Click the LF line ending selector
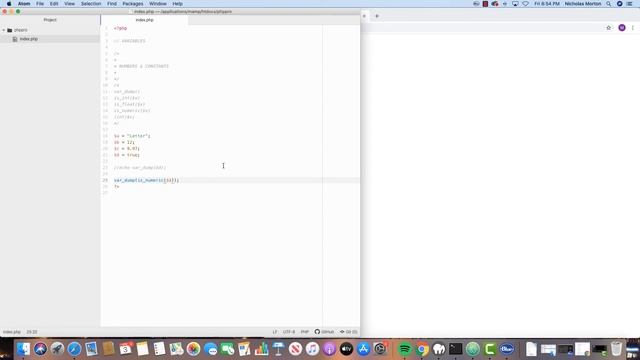This screenshot has width=640, height=360. [x=275, y=332]
